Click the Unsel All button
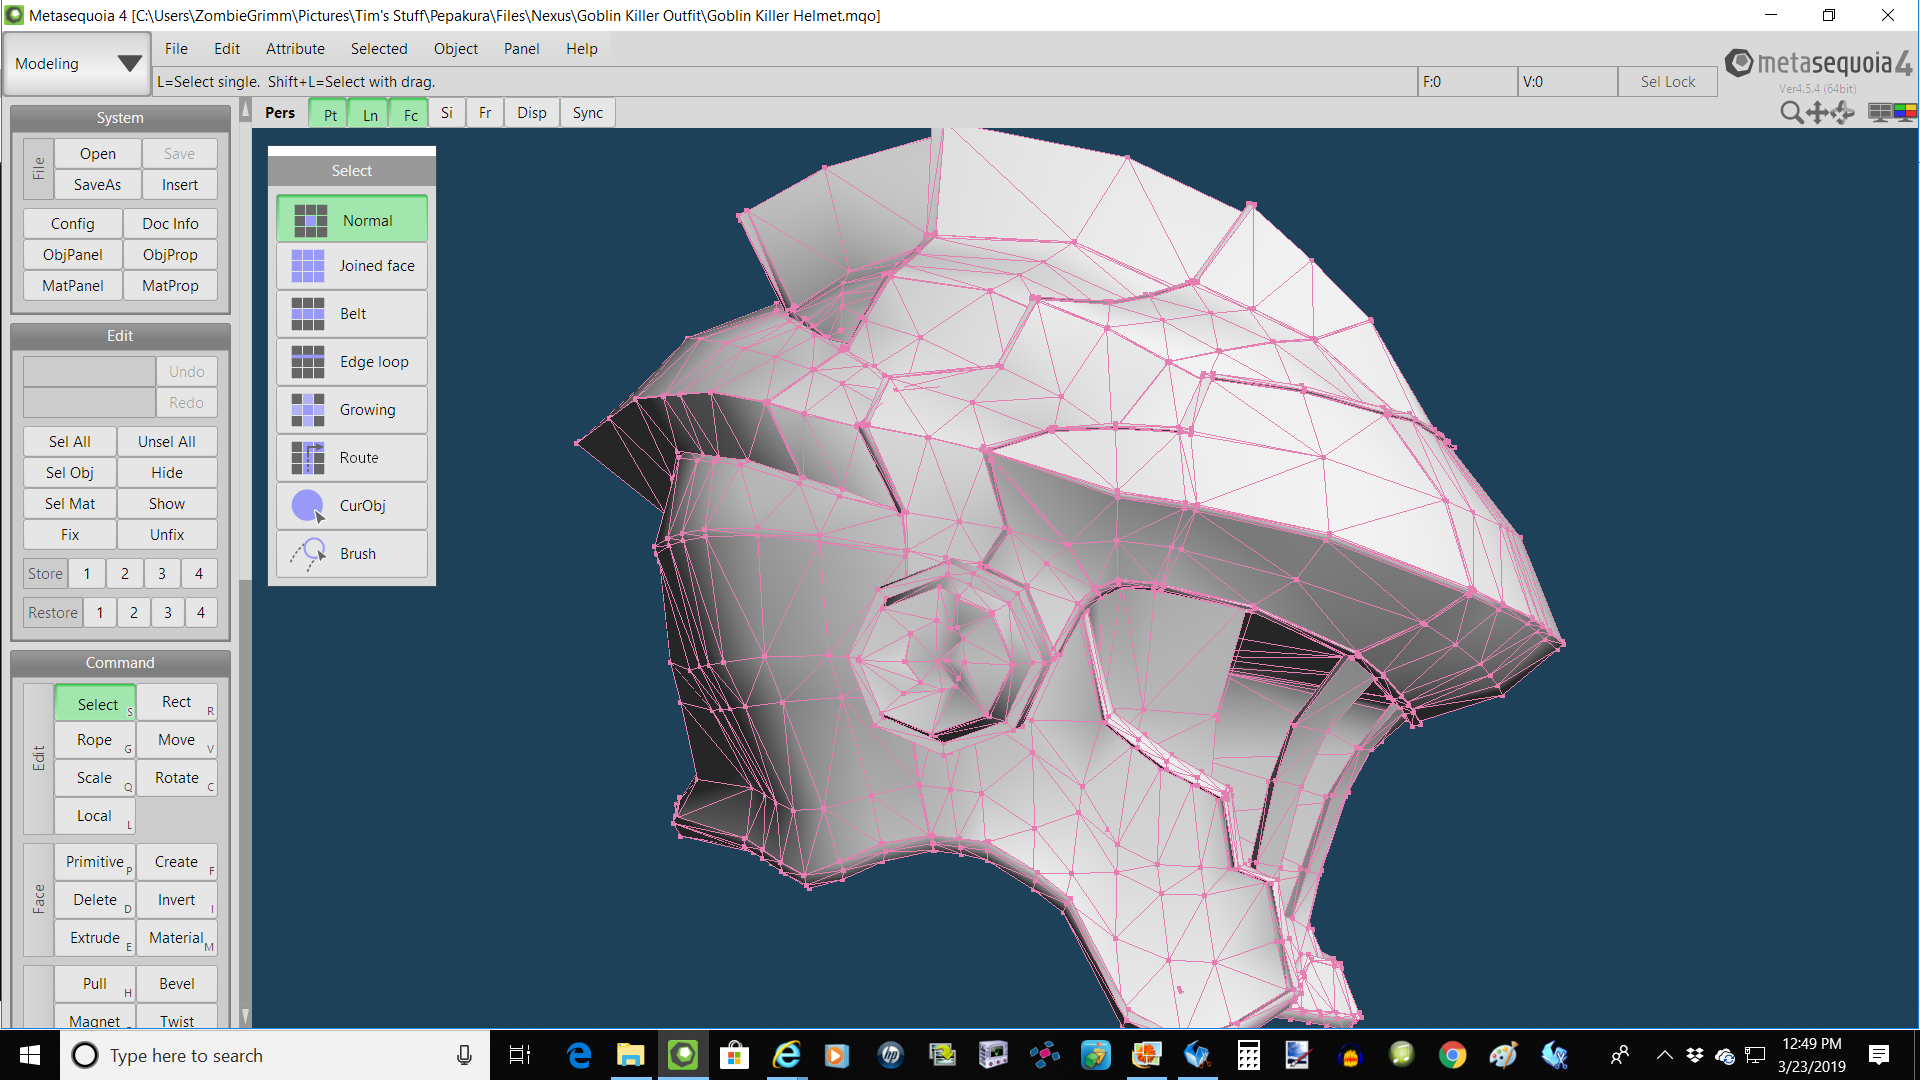This screenshot has height=1080, width=1920. tap(166, 442)
